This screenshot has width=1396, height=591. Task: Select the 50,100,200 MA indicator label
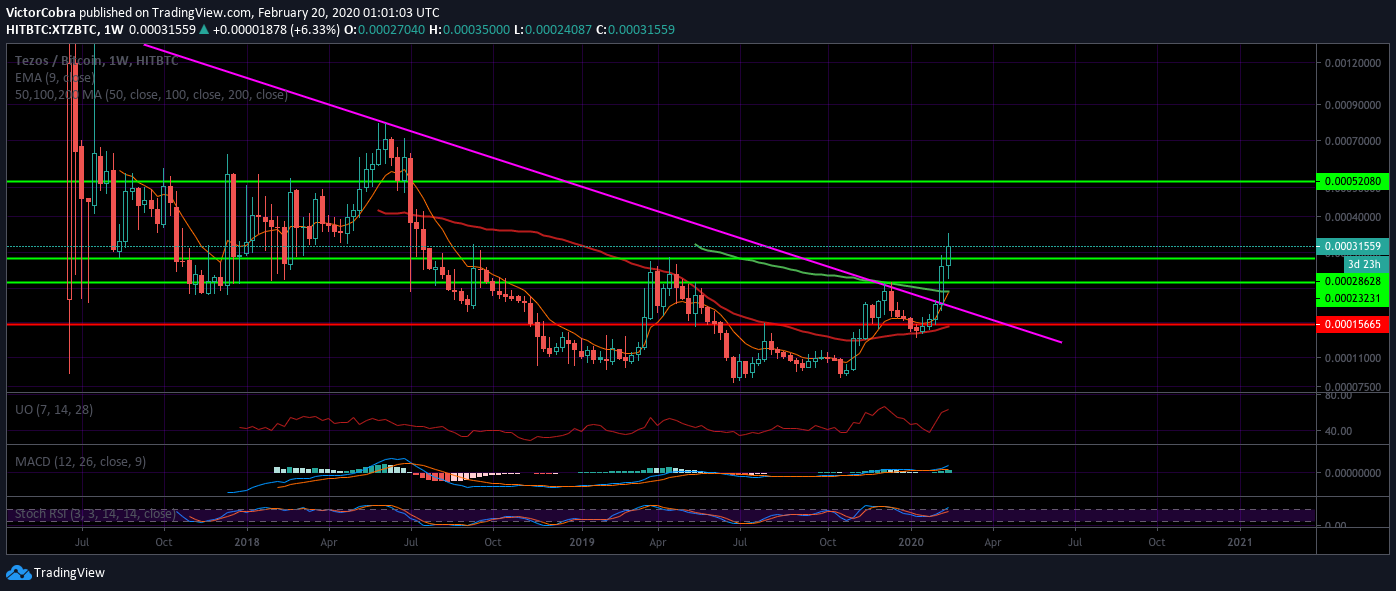151,94
